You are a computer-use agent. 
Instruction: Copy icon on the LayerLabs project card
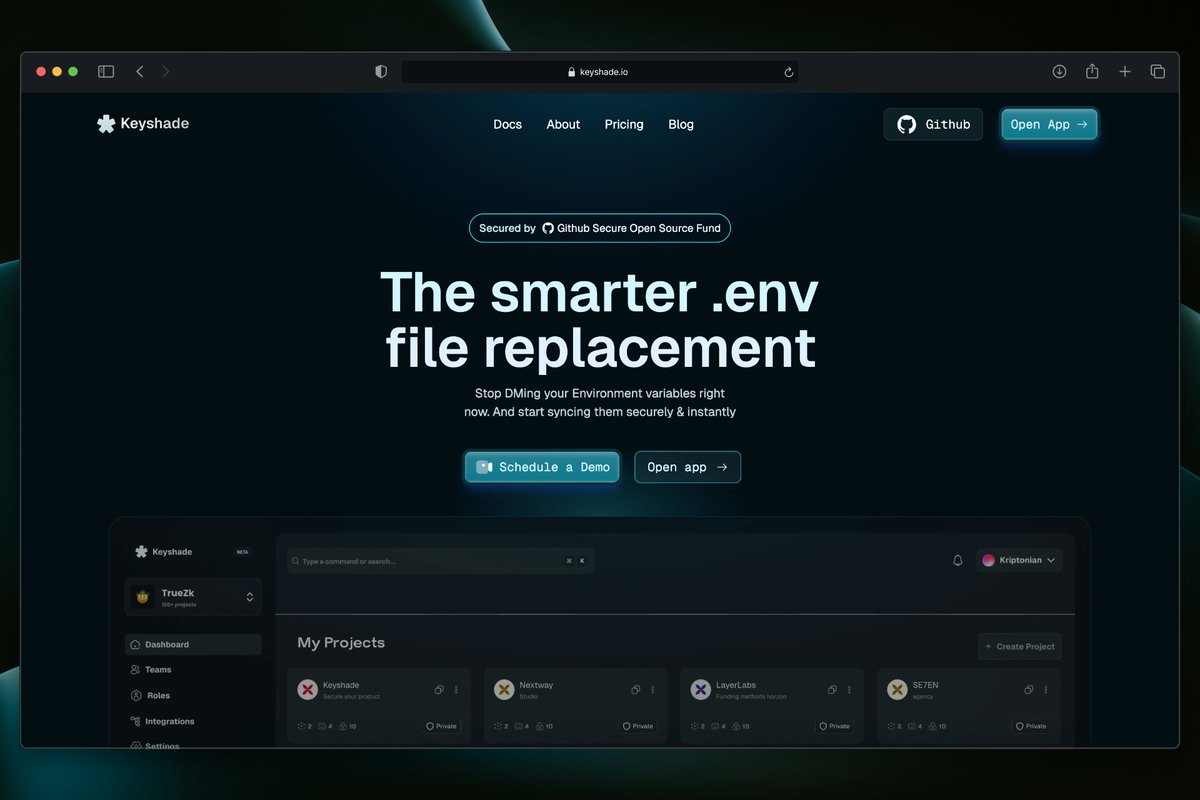(832, 690)
